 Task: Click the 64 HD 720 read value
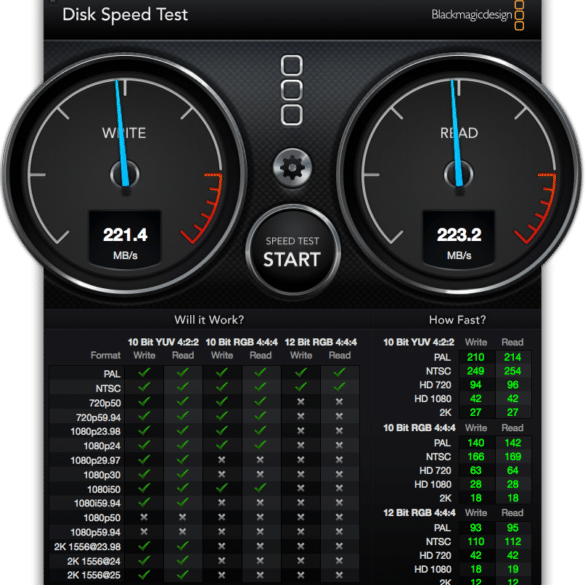tap(513, 470)
